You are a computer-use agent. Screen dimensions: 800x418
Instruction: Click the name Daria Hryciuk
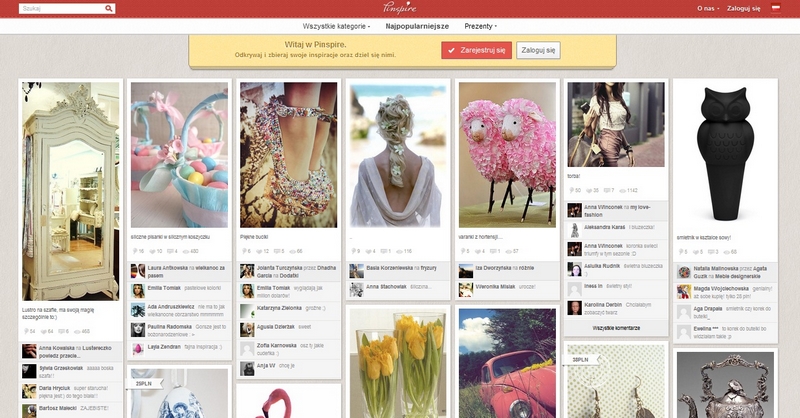55,388
